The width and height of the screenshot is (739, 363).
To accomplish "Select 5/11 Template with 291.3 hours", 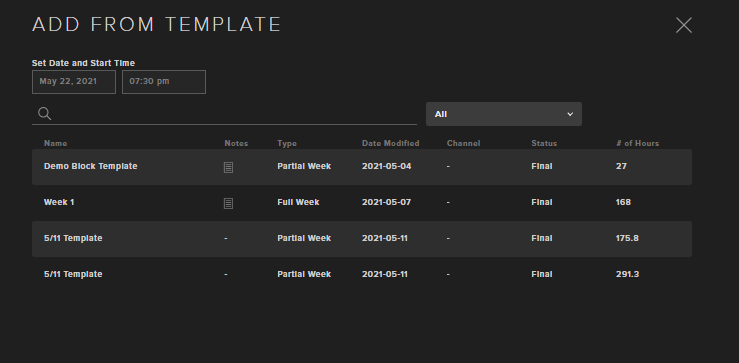I will coord(362,275).
